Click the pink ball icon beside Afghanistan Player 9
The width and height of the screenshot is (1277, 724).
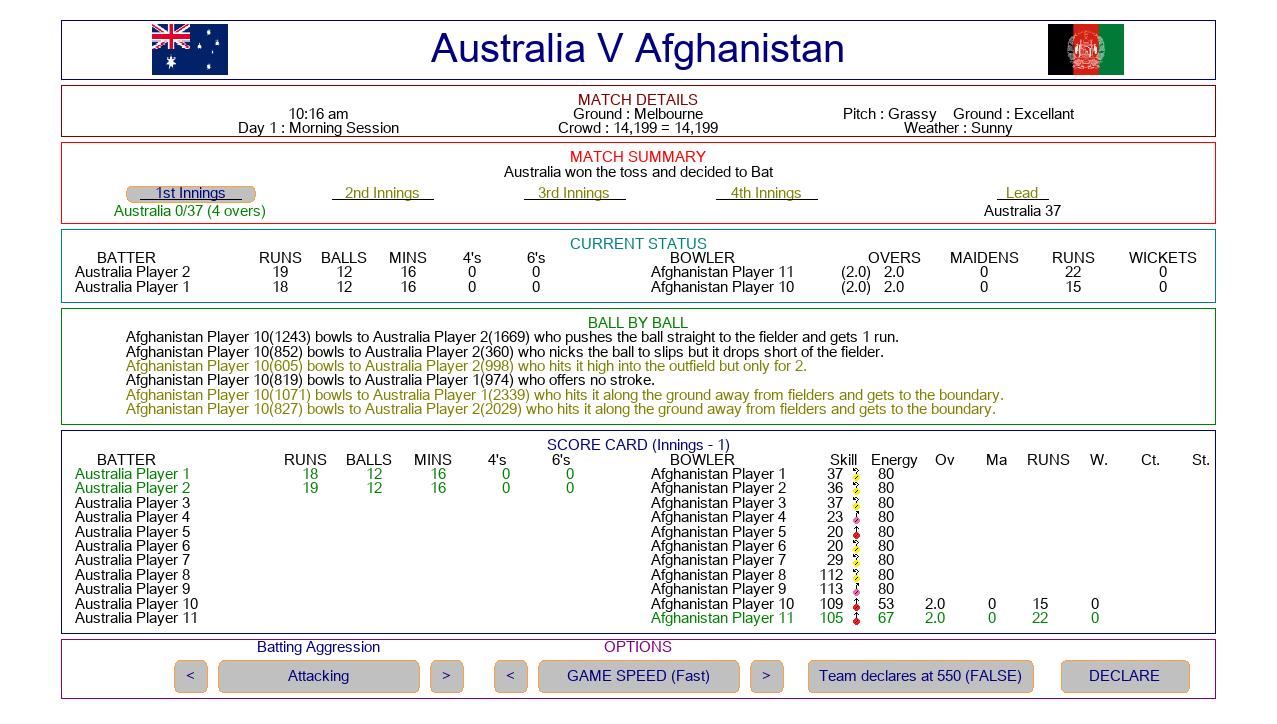pos(856,590)
